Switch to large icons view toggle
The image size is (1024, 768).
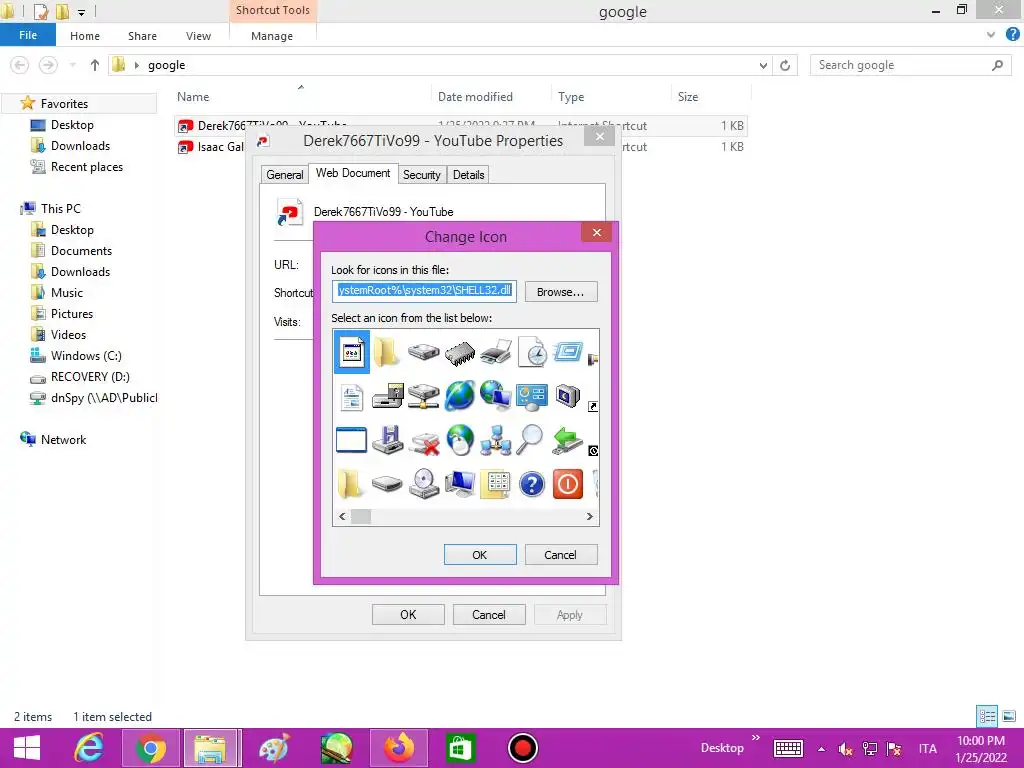(x=1009, y=716)
